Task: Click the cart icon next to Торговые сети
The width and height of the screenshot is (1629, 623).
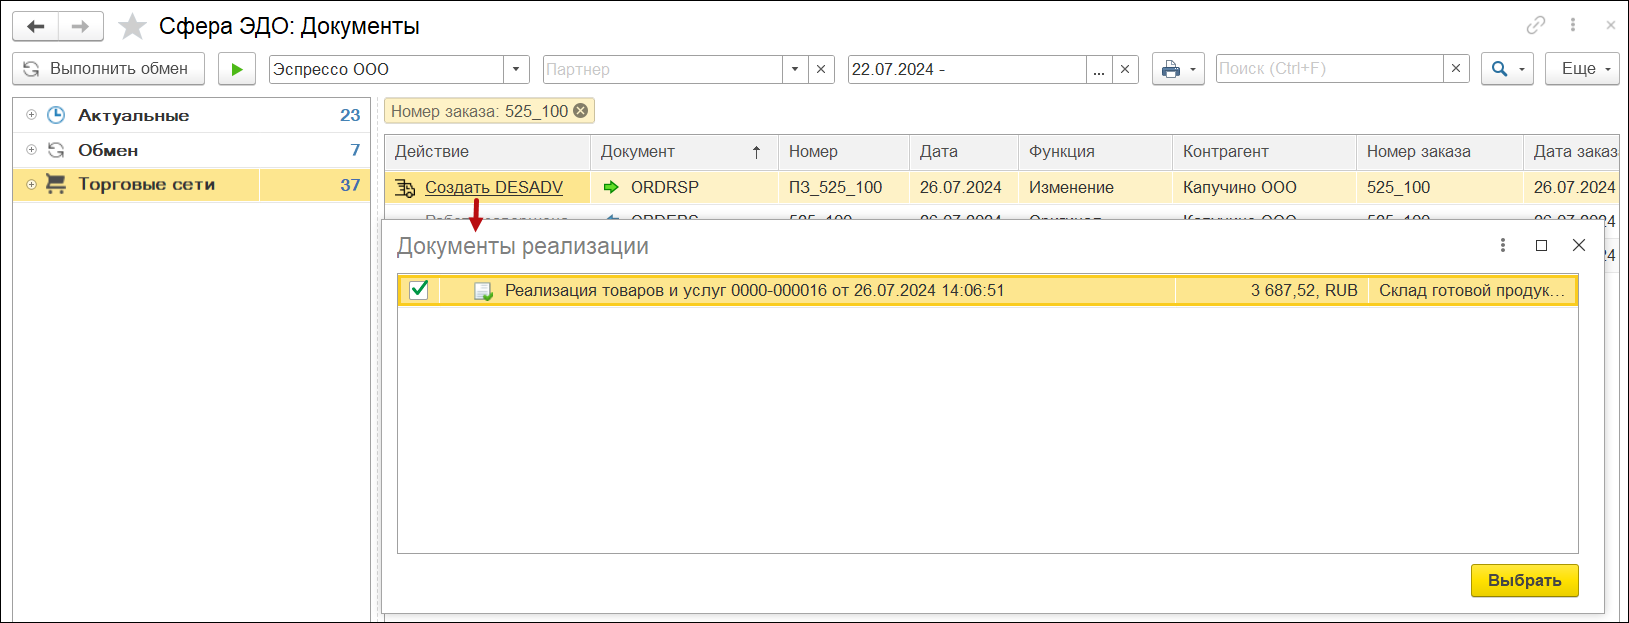Action: point(57,184)
